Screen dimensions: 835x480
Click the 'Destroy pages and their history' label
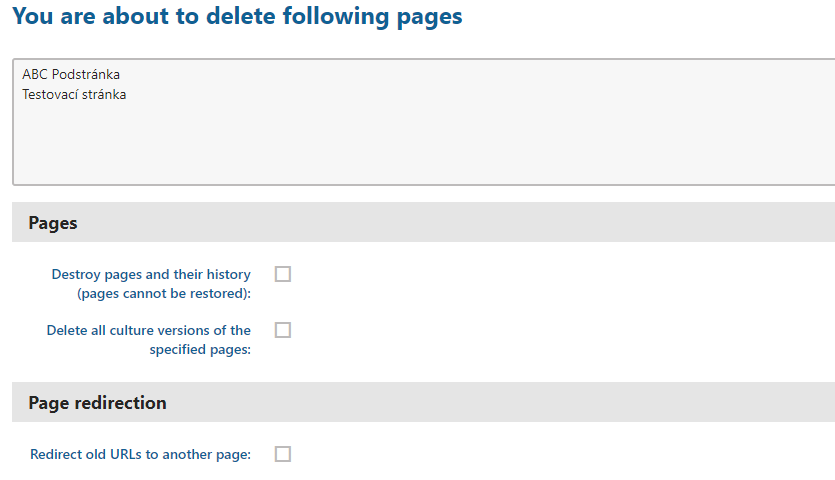[151, 283]
